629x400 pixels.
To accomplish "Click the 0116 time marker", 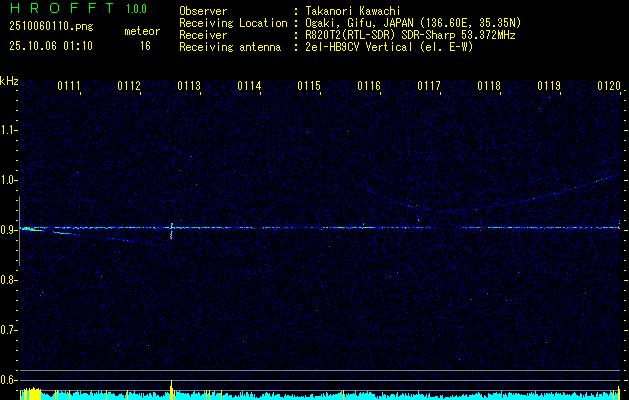I will click(x=369, y=85).
